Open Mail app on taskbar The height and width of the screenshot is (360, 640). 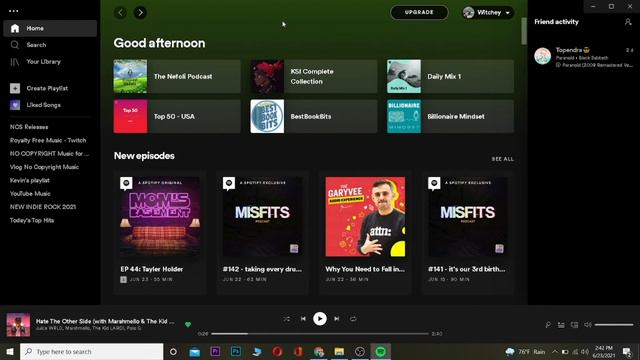pos(195,351)
